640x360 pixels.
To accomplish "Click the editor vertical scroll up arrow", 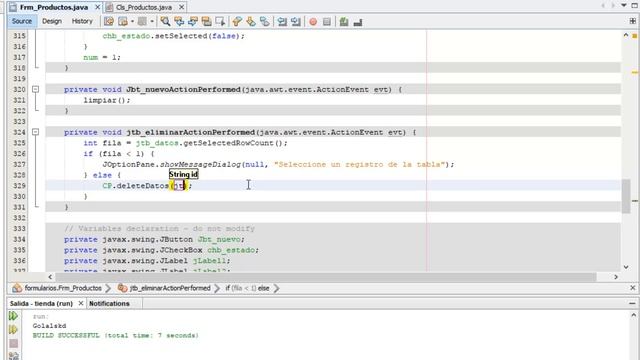I will pos(626,36).
